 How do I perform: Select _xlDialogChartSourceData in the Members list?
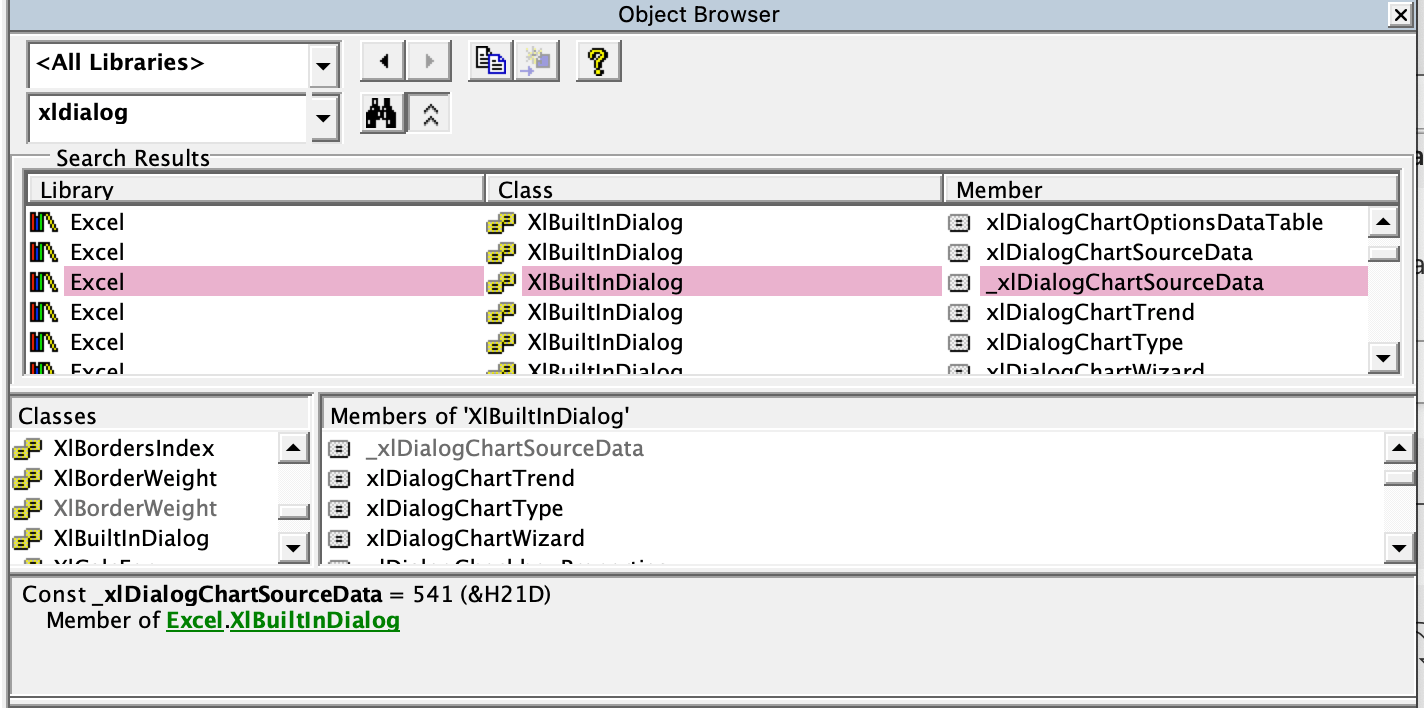(504, 448)
